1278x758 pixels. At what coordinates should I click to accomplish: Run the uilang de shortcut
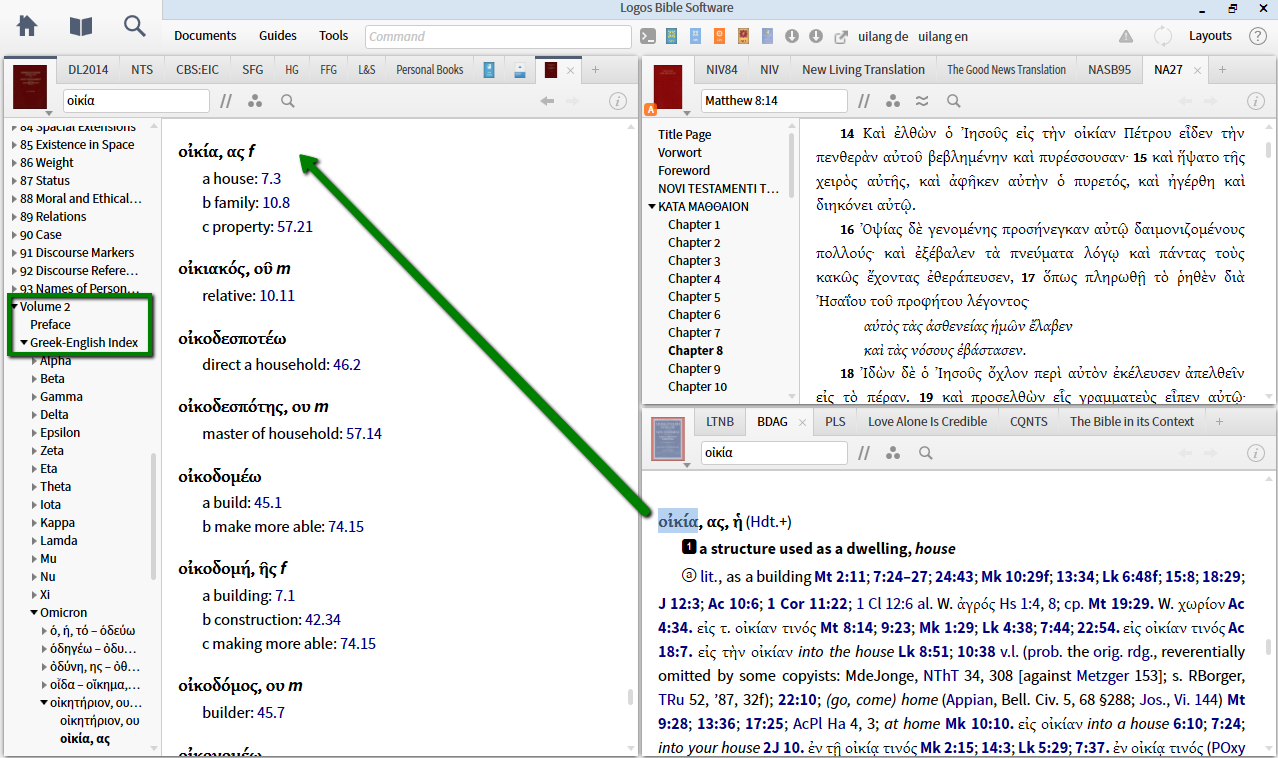click(883, 36)
